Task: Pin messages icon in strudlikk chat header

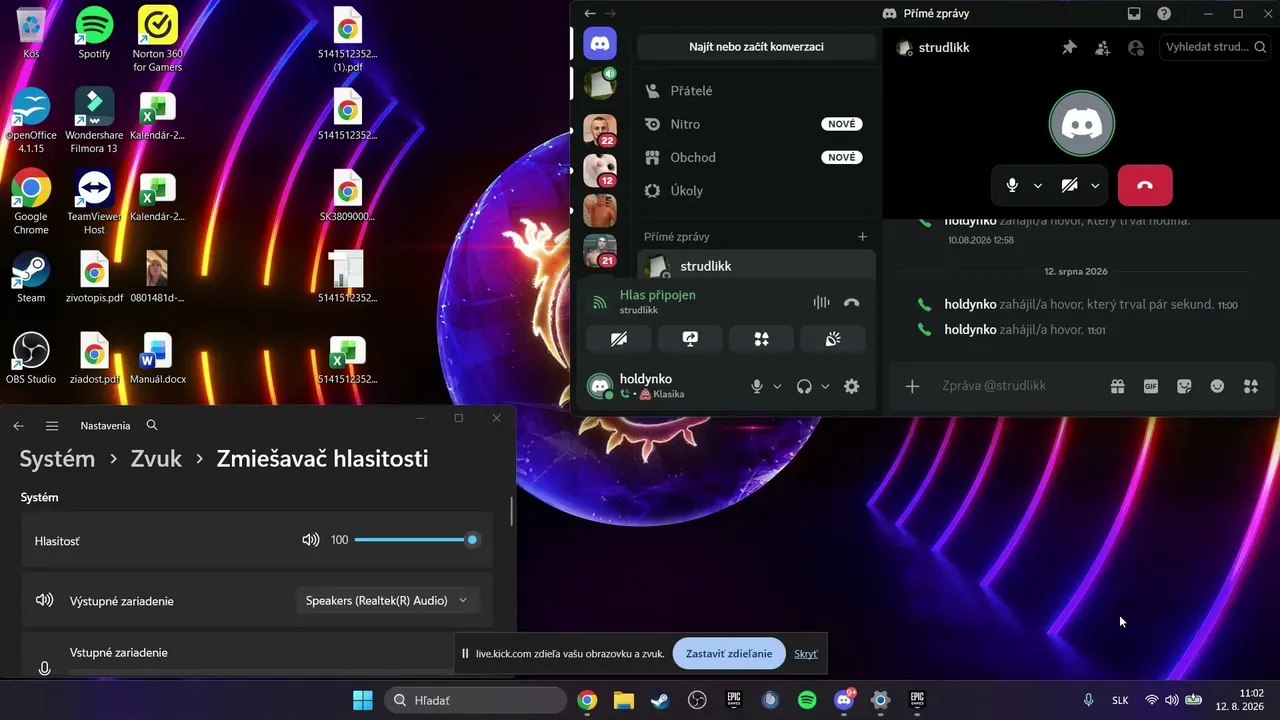Action: click(x=1069, y=47)
